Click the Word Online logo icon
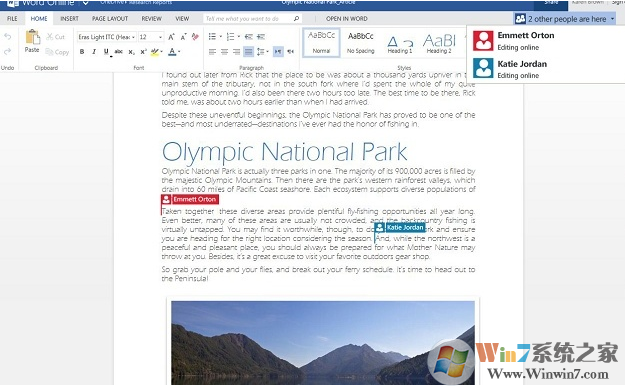 [13, 3]
